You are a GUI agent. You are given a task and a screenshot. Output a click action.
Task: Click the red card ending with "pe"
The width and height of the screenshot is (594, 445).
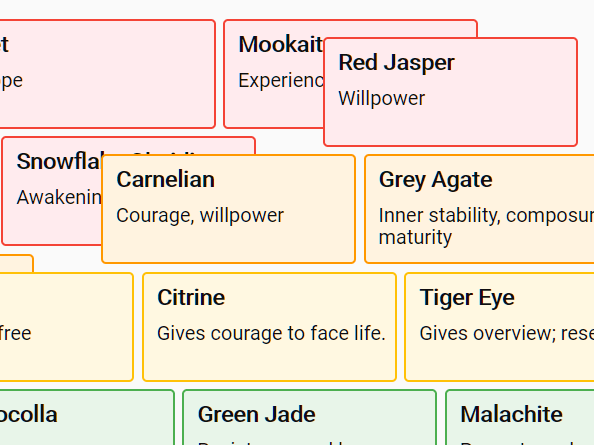point(107,74)
